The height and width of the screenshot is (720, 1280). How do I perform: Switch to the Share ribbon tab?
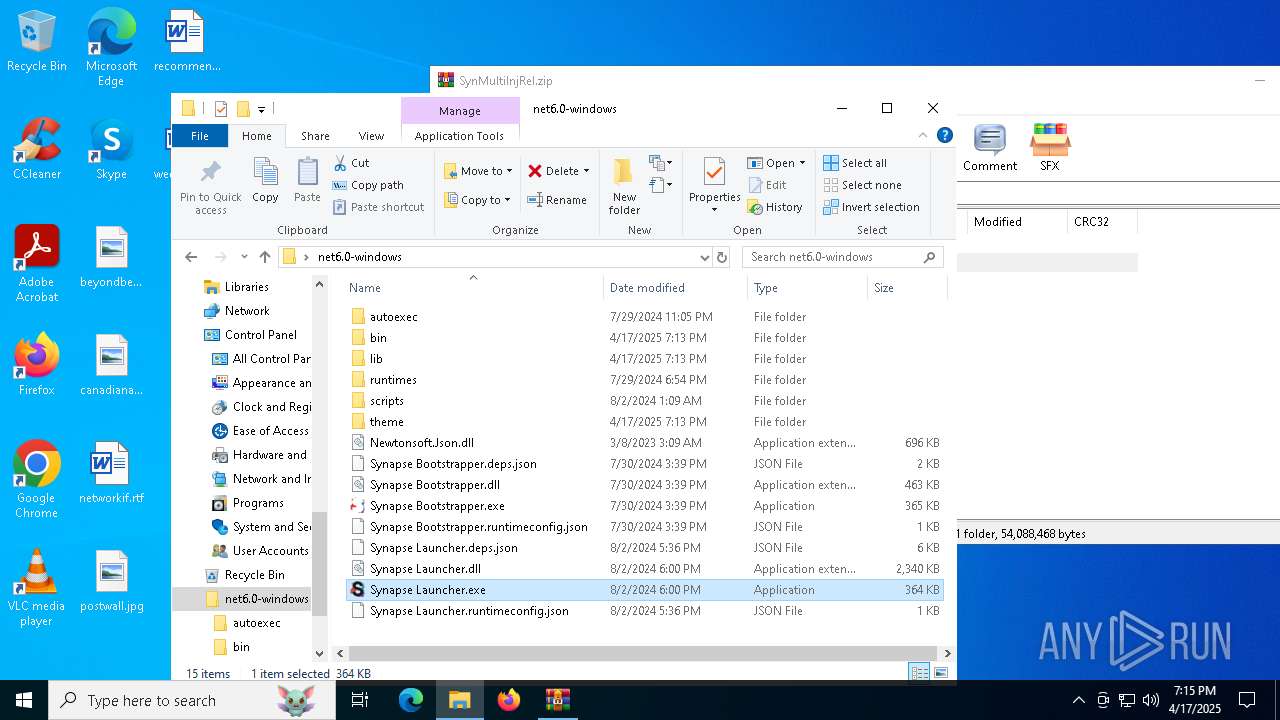click(315, 136)
